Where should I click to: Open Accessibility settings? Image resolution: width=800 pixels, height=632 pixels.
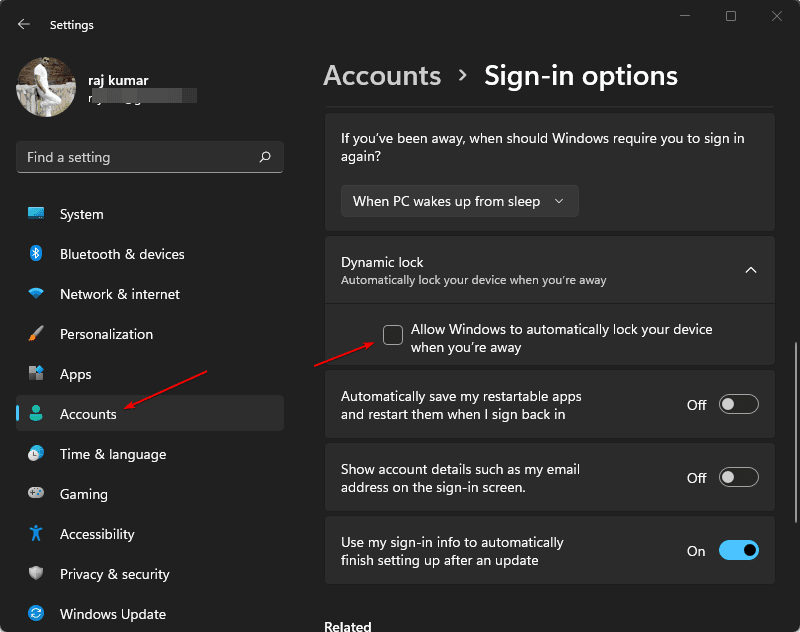[x=150, y=534]
